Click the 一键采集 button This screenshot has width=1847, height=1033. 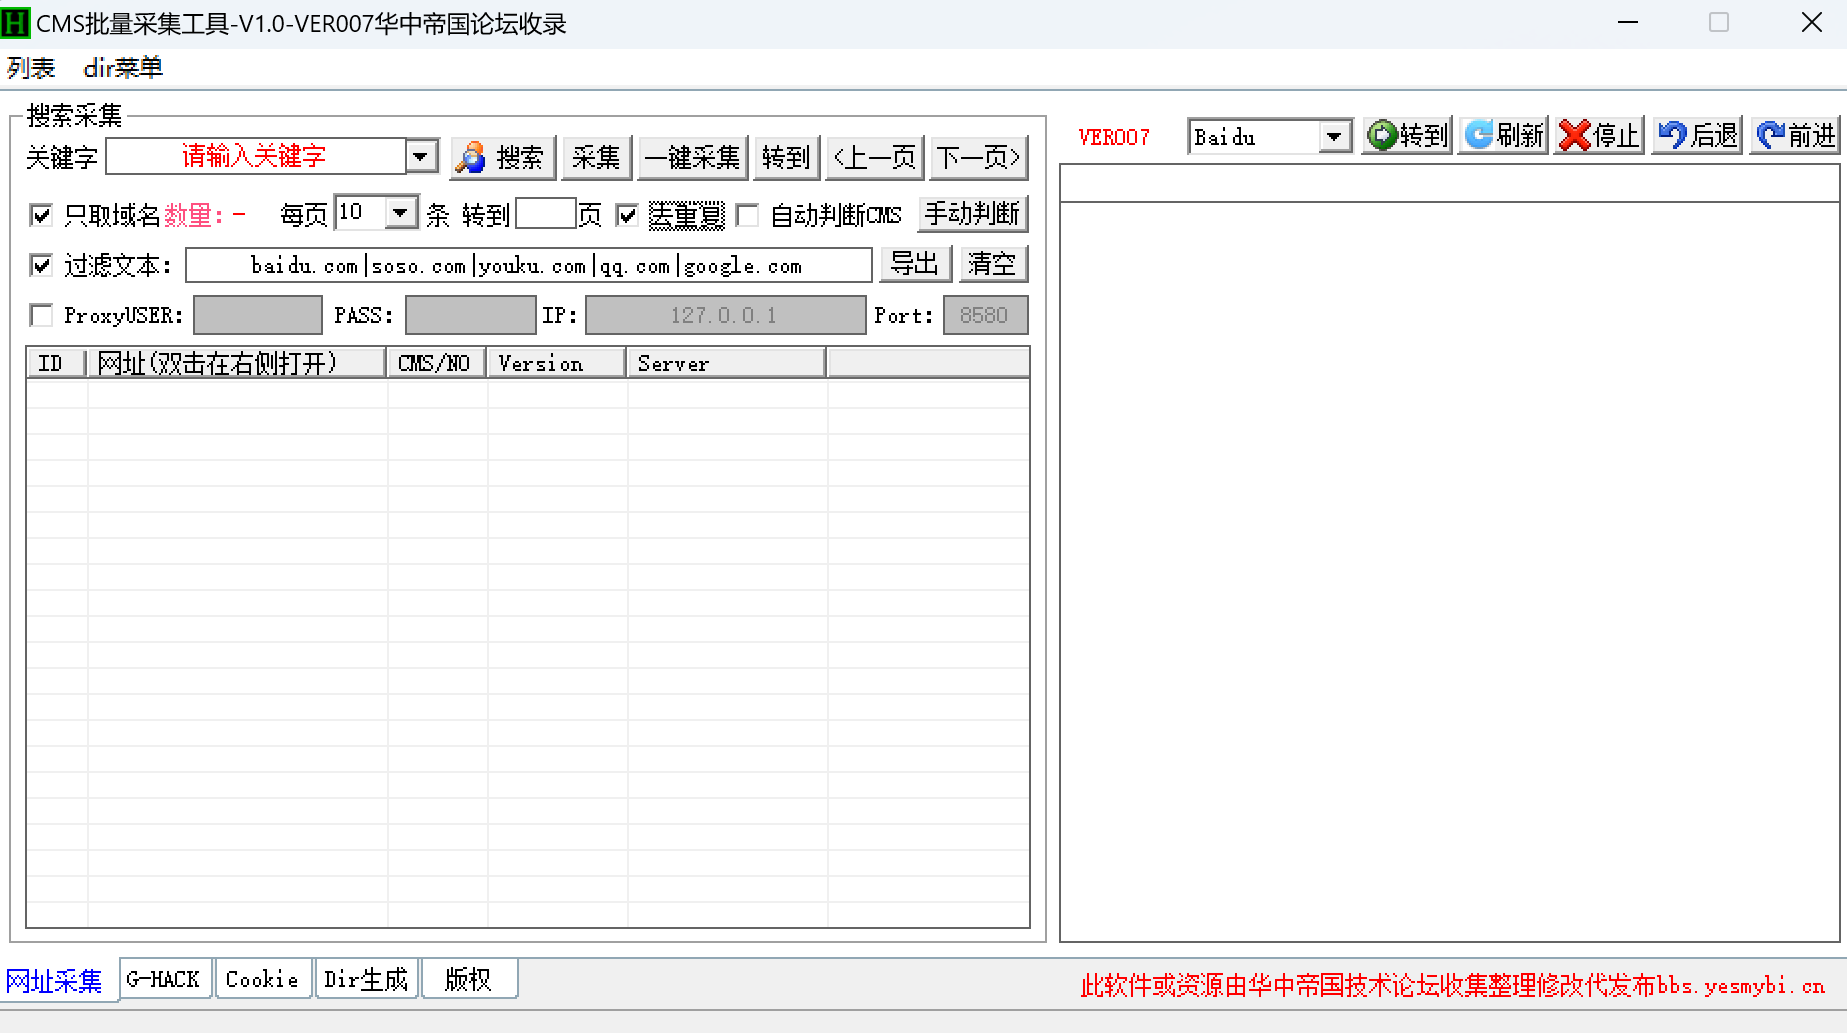(x=692, y=158)
